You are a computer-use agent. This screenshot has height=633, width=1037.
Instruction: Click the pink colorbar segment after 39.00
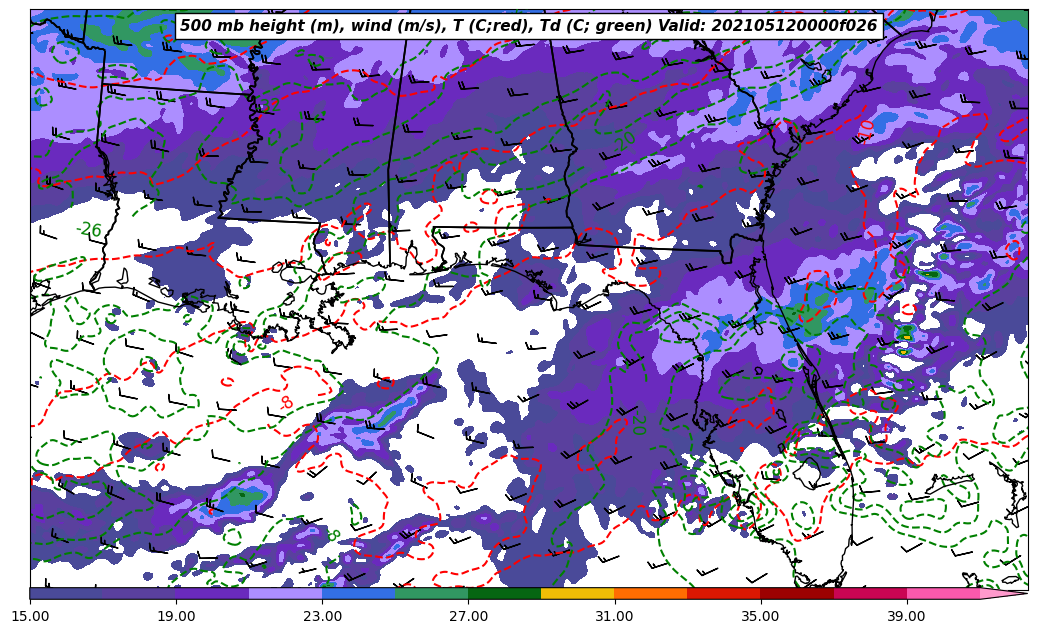click(943, 594)
